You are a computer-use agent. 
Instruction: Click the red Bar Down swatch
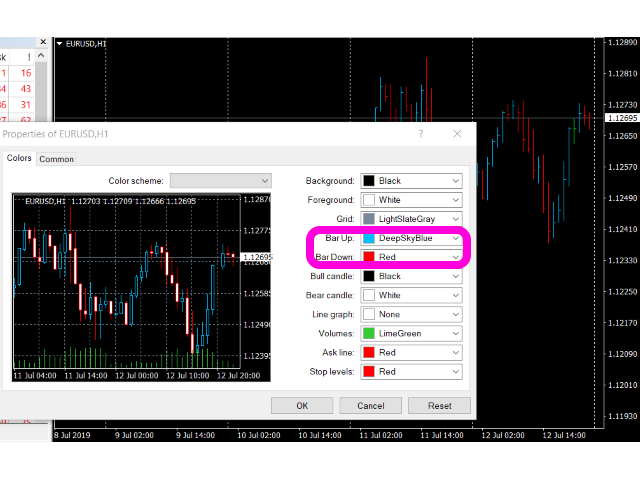click(369, 257)
